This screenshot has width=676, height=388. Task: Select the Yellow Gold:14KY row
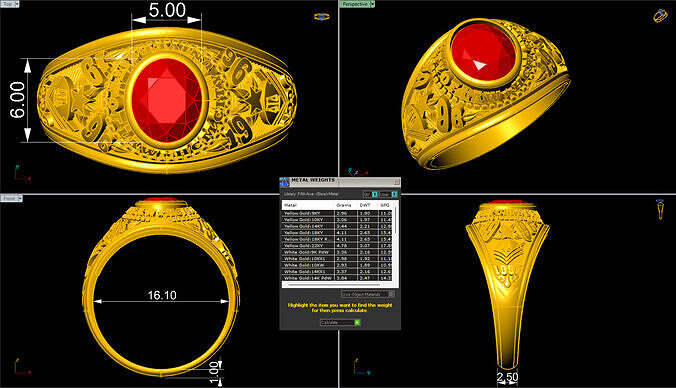click(x=337, y=226)
